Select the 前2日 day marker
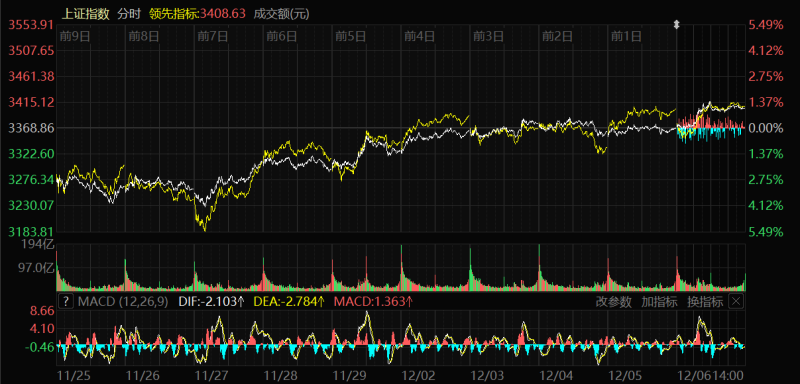 [x=557, y=36]
